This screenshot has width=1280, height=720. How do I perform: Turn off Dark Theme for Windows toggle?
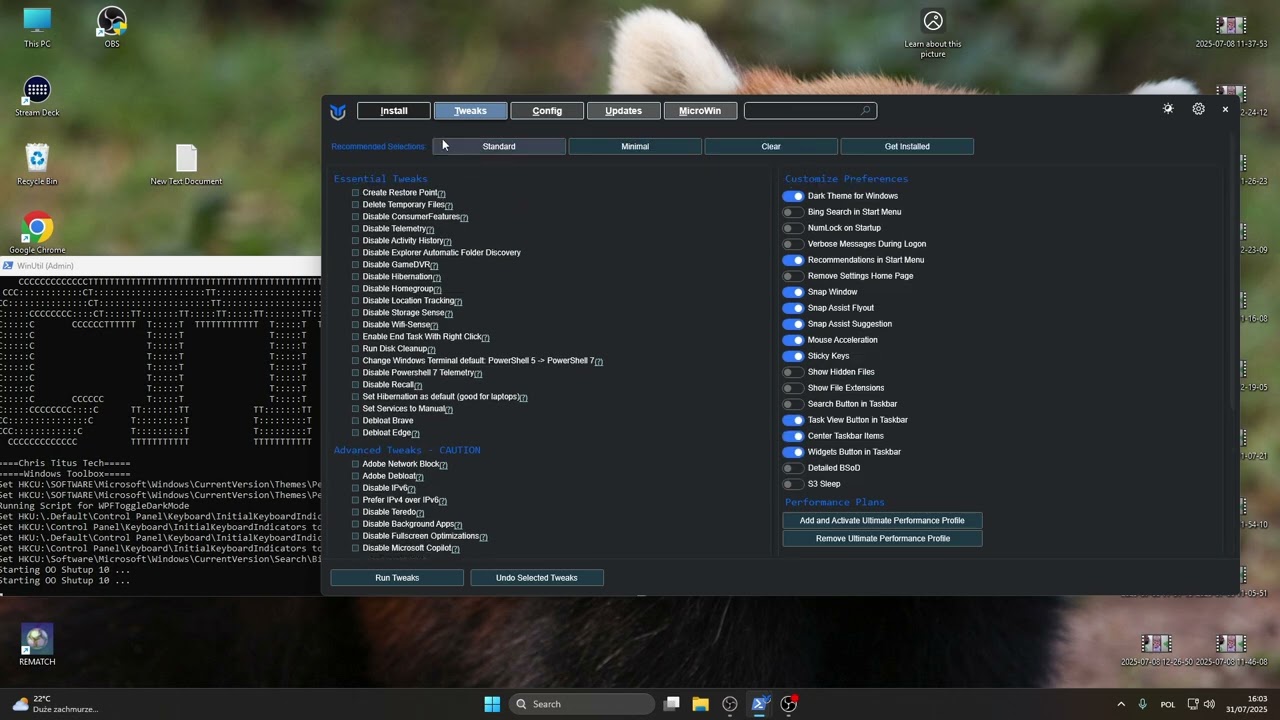point(793,196)
